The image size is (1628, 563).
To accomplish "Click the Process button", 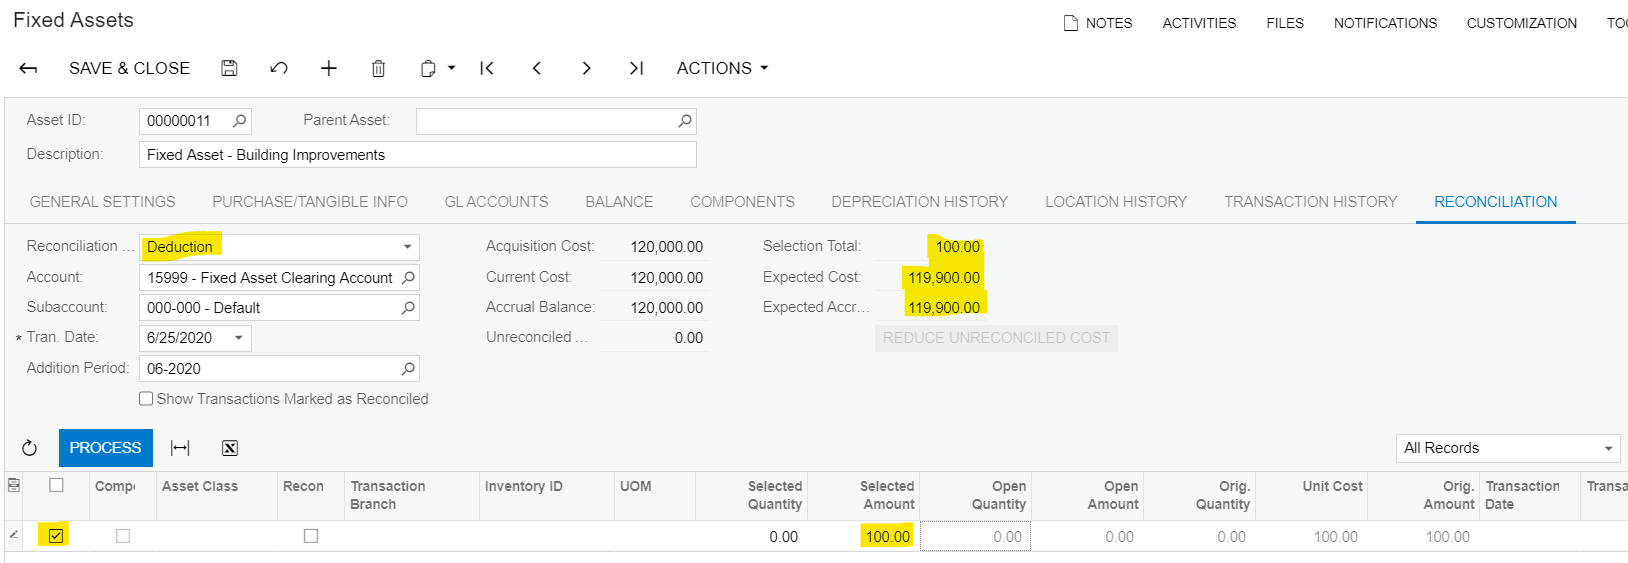I will (105, 448).
